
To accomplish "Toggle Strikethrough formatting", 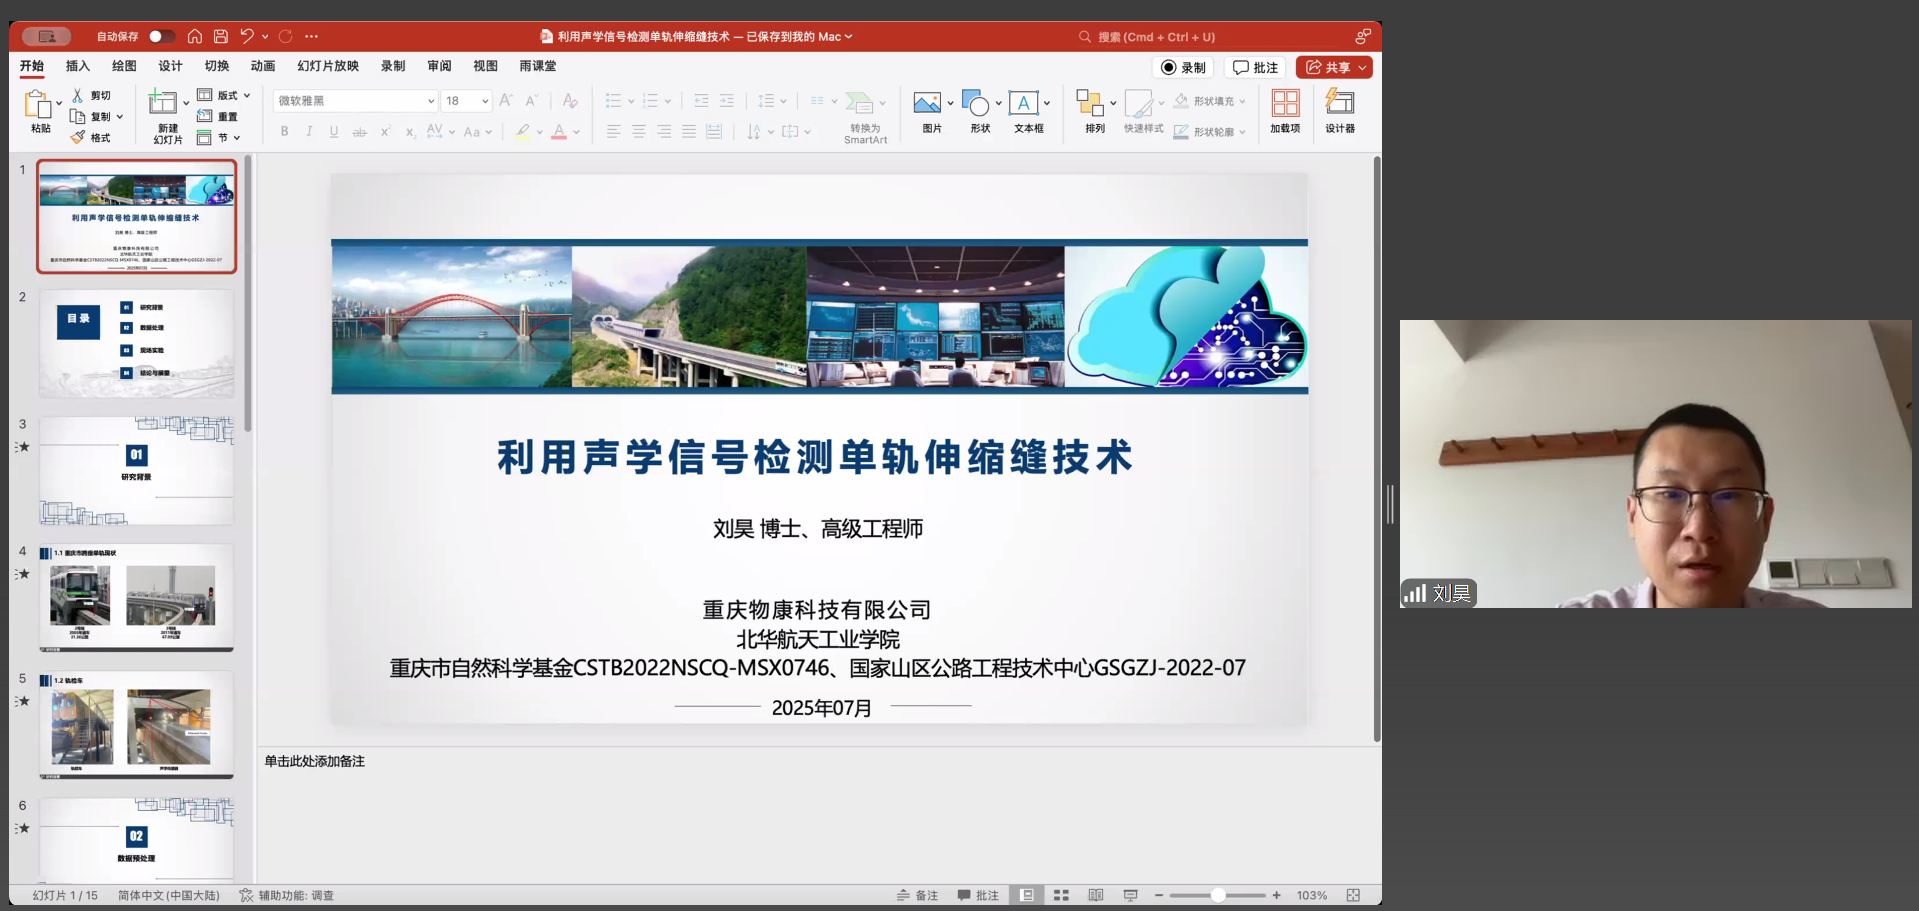I will pos(360,131).
